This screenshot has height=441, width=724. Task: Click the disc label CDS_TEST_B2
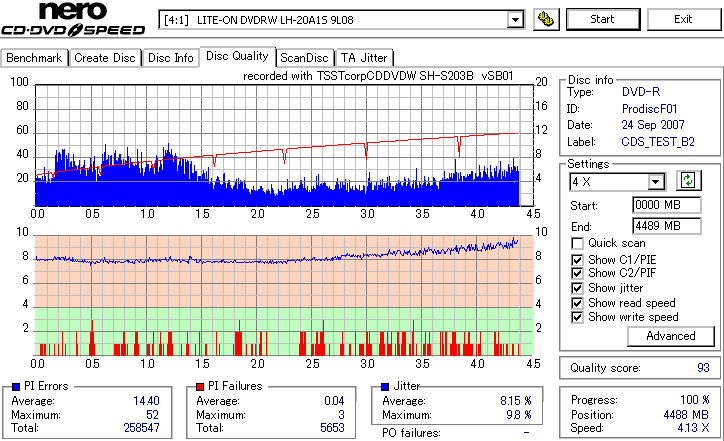(x=658, y=142)
